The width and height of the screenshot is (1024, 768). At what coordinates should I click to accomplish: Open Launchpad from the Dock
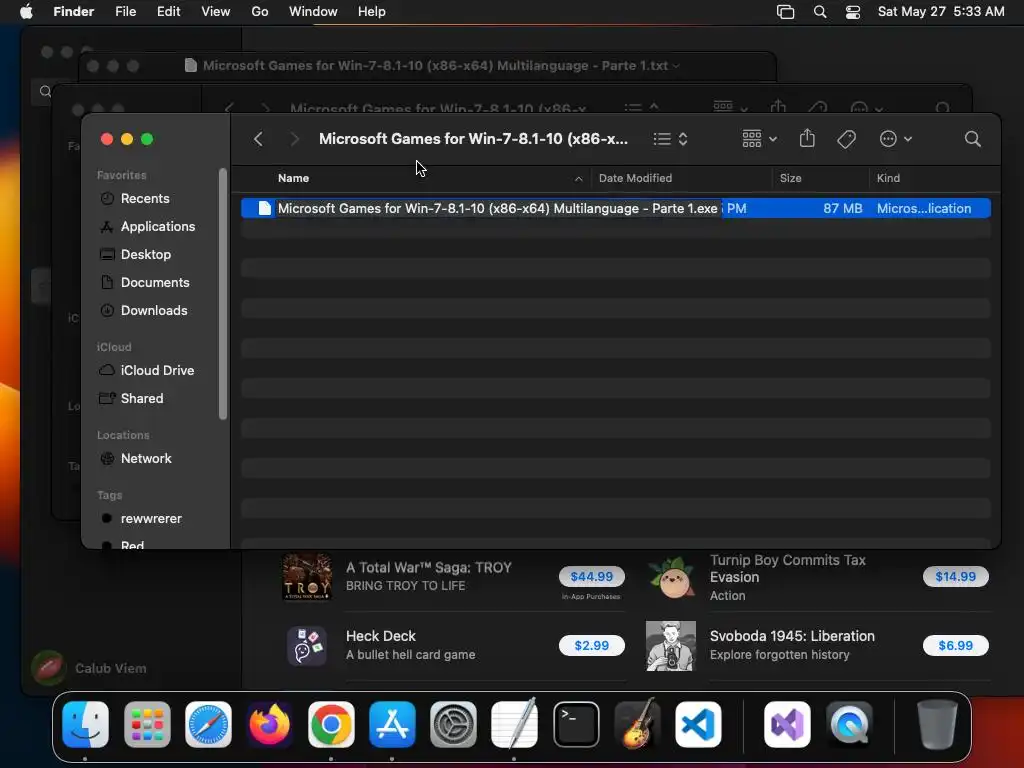[147, 725]
